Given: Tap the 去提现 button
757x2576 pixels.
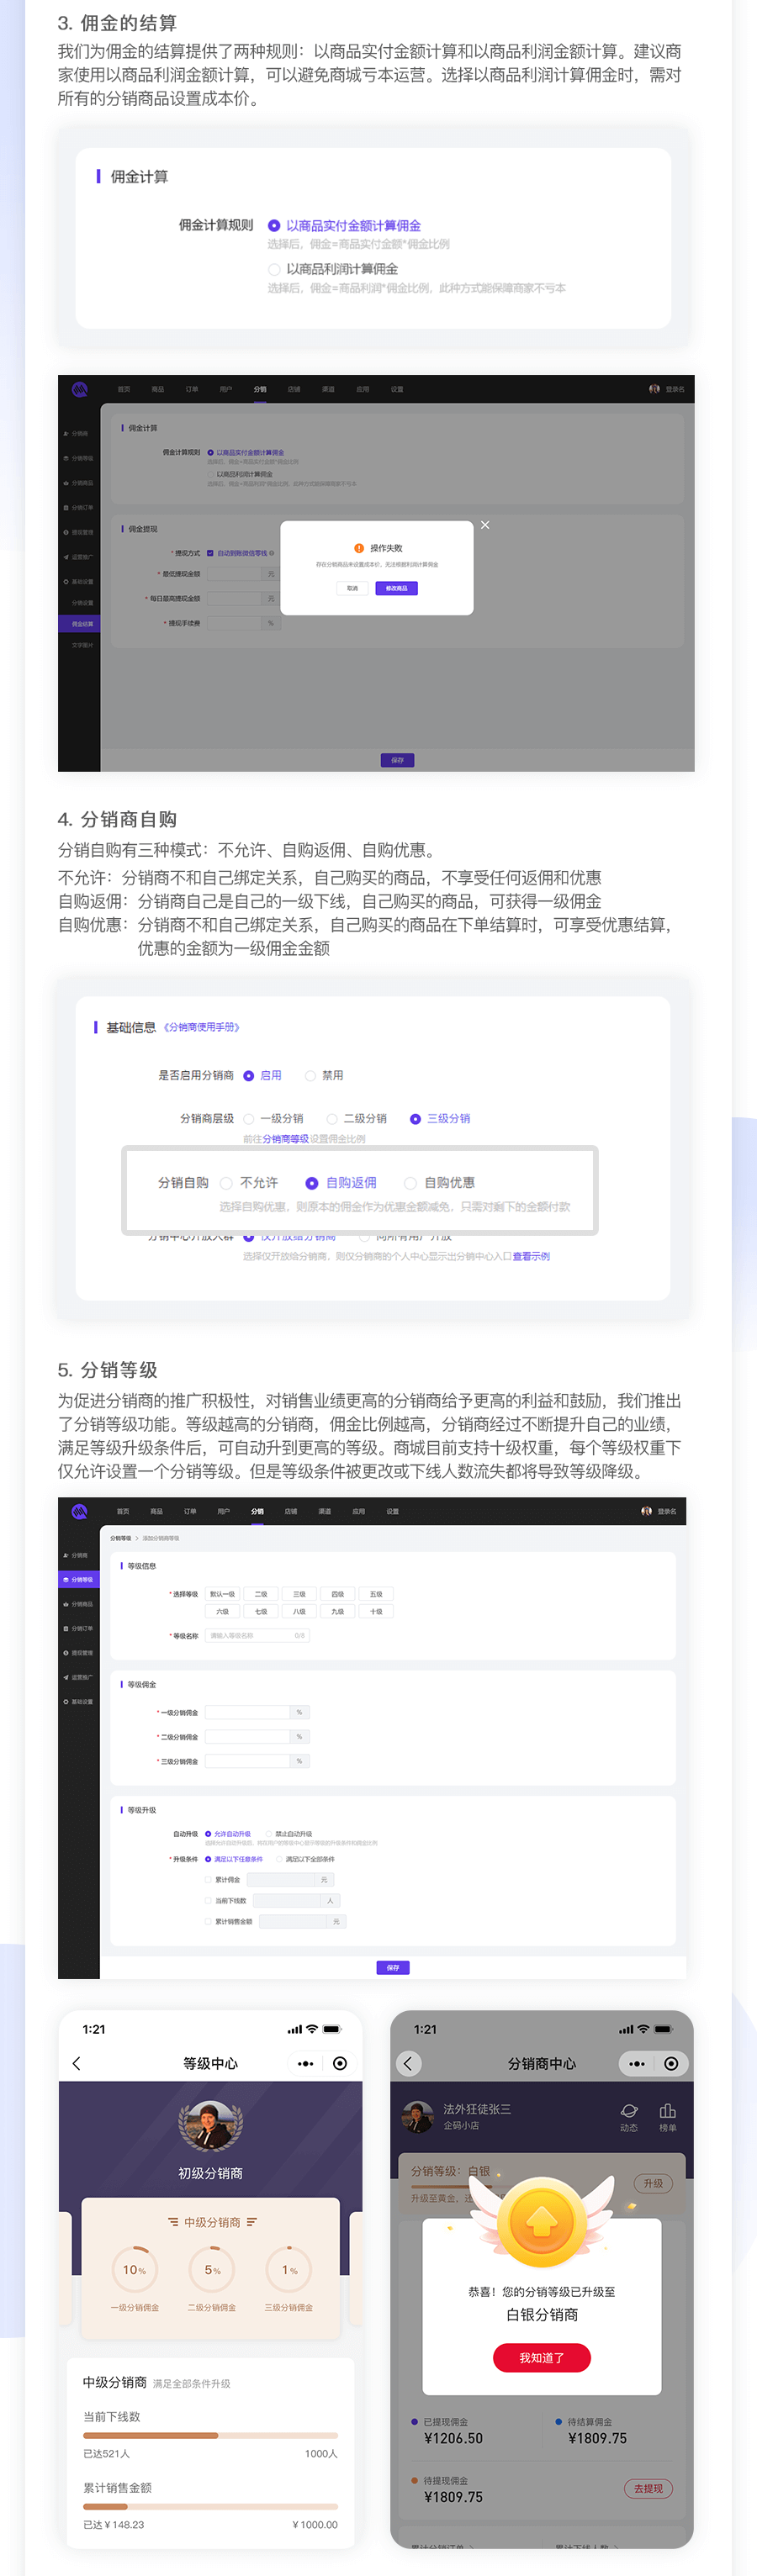Looking at the screenshot, I should (648, 2489).
